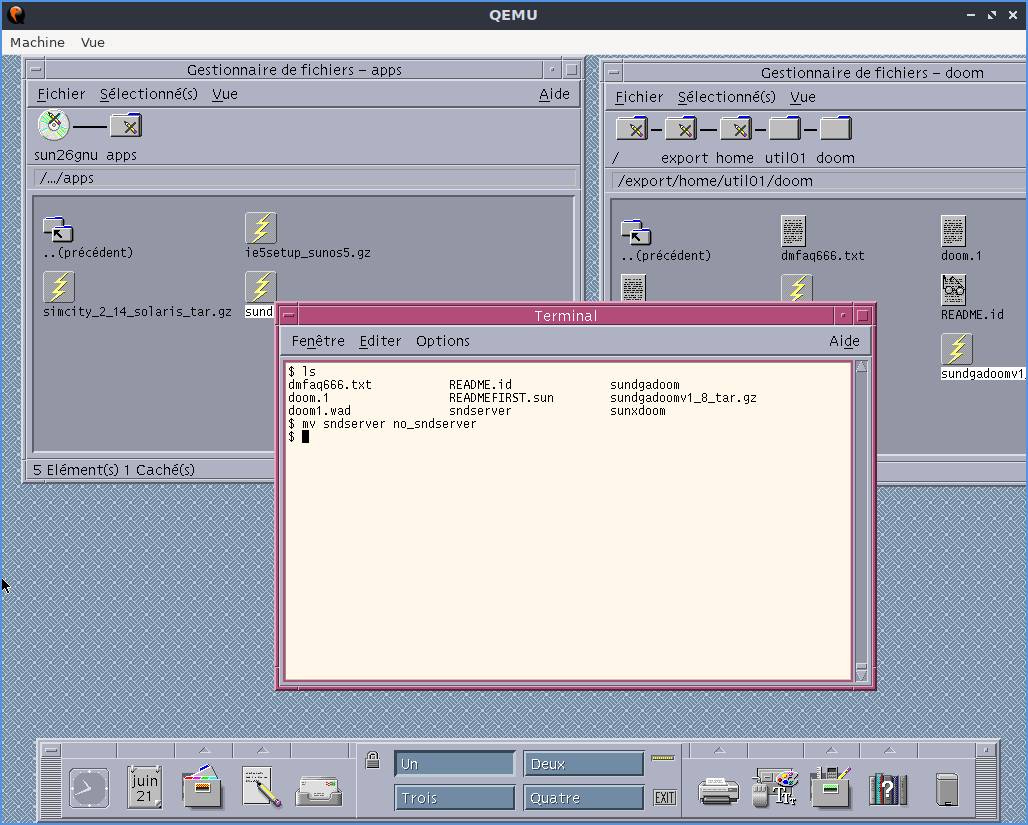Open Sélectionné(s) menu in doom window
Screen dimensions: 1028x825
tap(726, 97)
